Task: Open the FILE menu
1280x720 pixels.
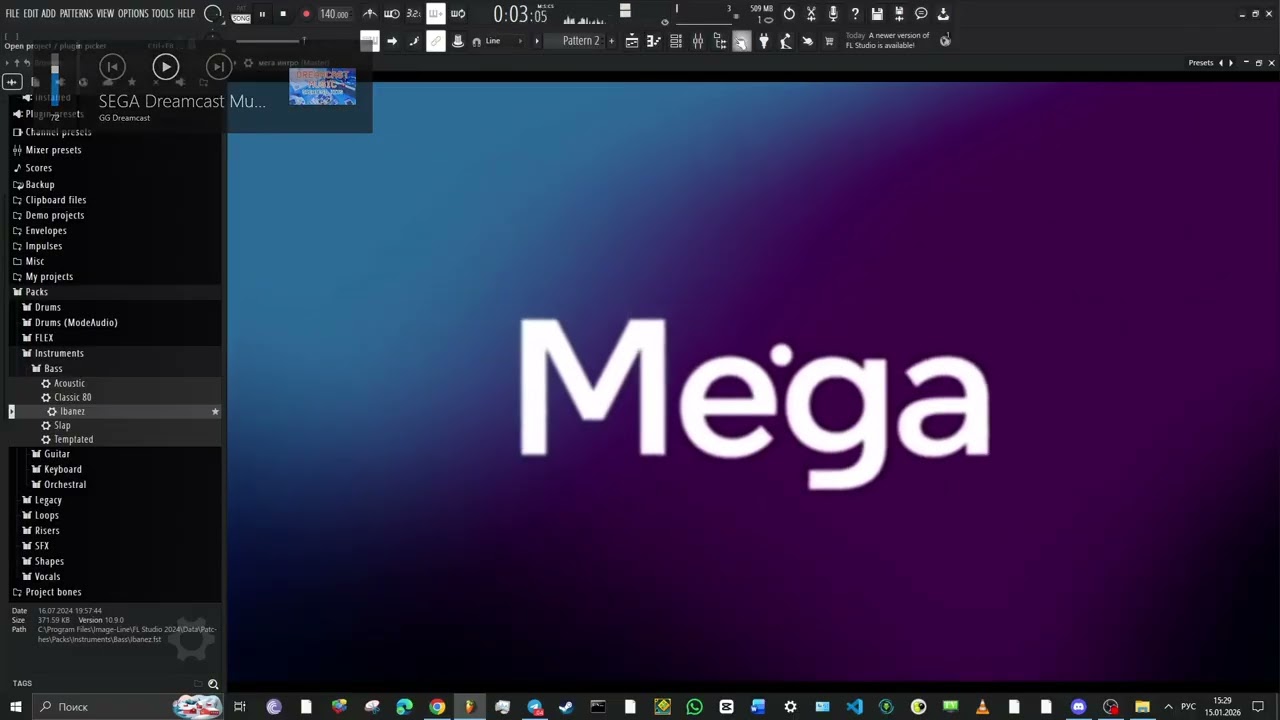Action: click(x=12, y=14)
